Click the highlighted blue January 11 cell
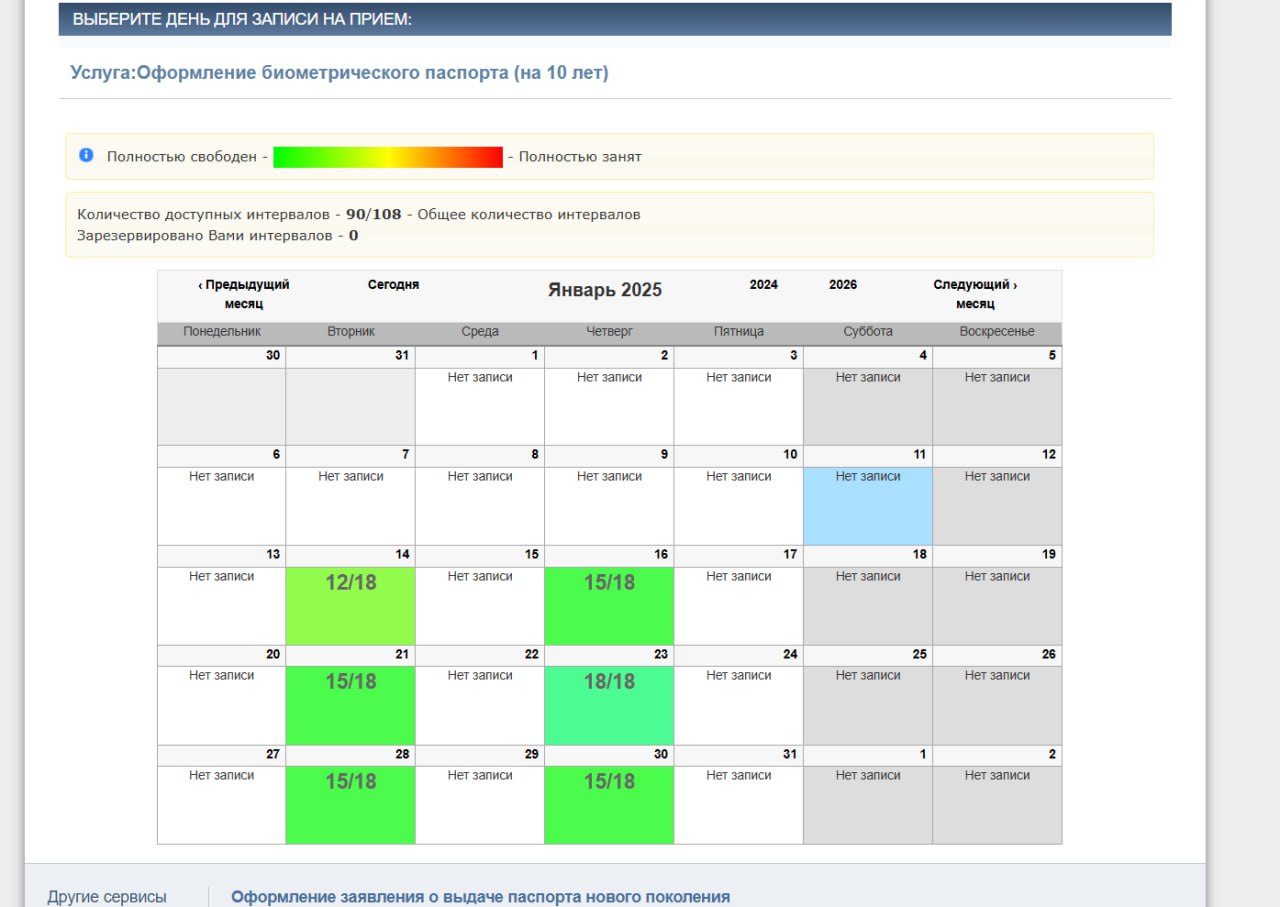The height and width of the screenshot is (907, 1280). click(867, 505)
